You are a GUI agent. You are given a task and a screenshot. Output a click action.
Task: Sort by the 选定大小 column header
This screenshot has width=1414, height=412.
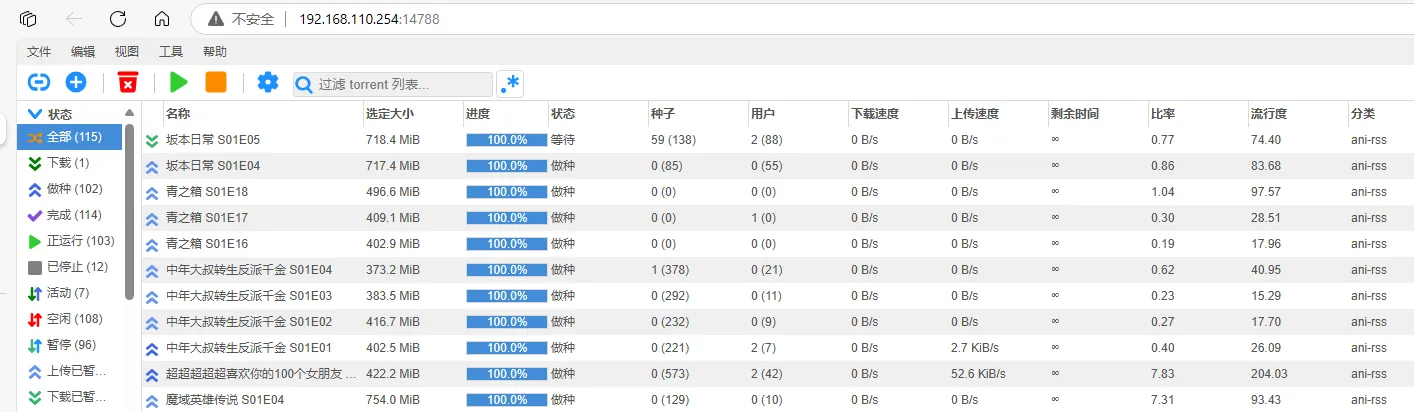[x=390, y=114]
